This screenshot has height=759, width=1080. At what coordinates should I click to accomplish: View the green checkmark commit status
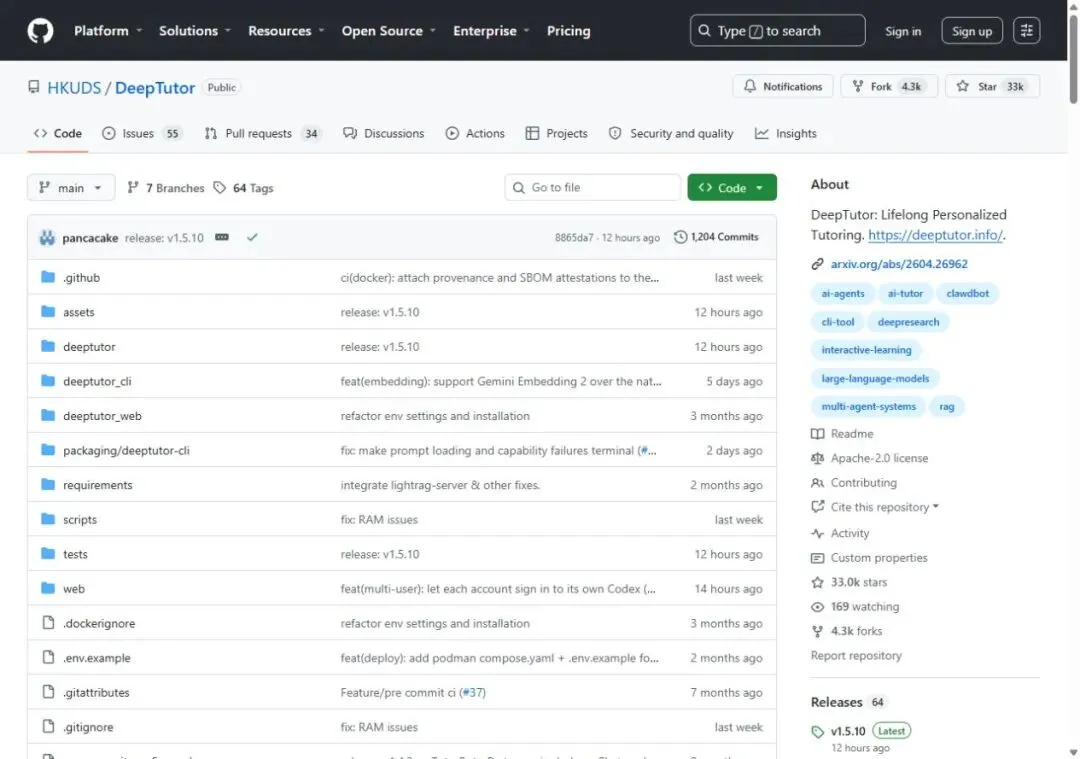(x=252, y=237)
